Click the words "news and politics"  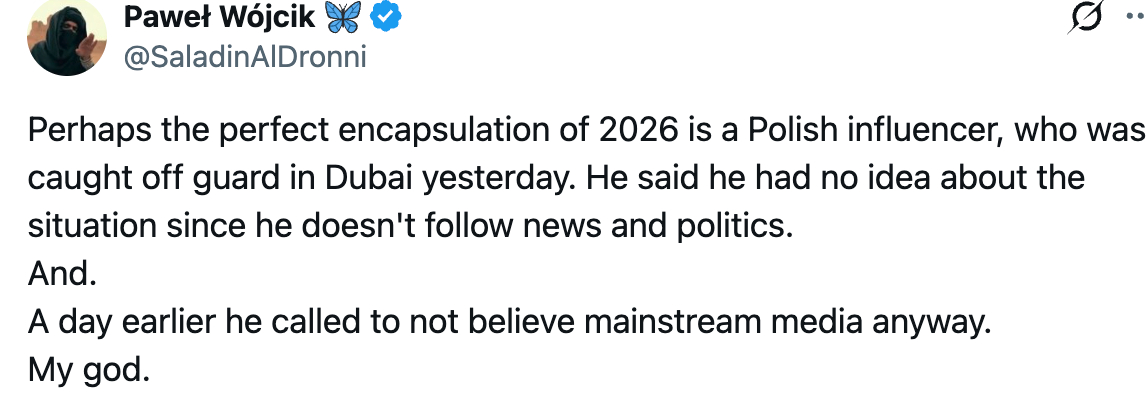[670, 227]
